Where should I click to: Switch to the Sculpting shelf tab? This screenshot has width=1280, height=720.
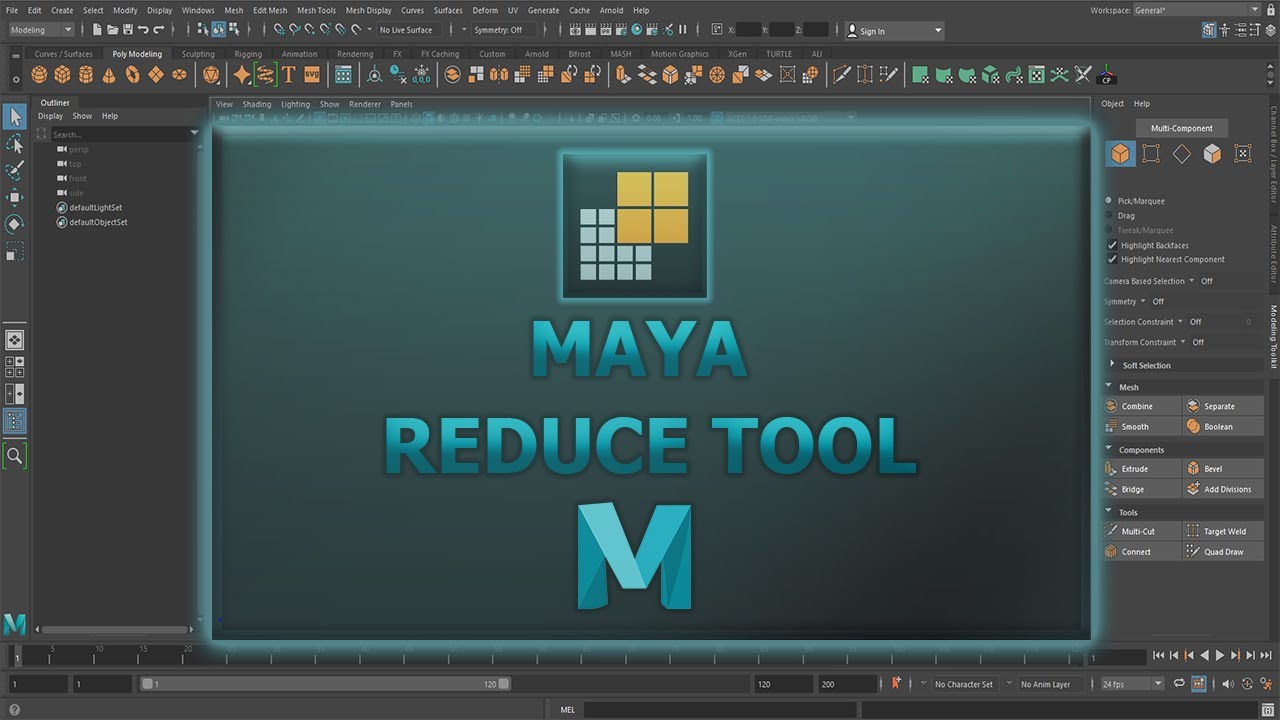tap(198, 54)
